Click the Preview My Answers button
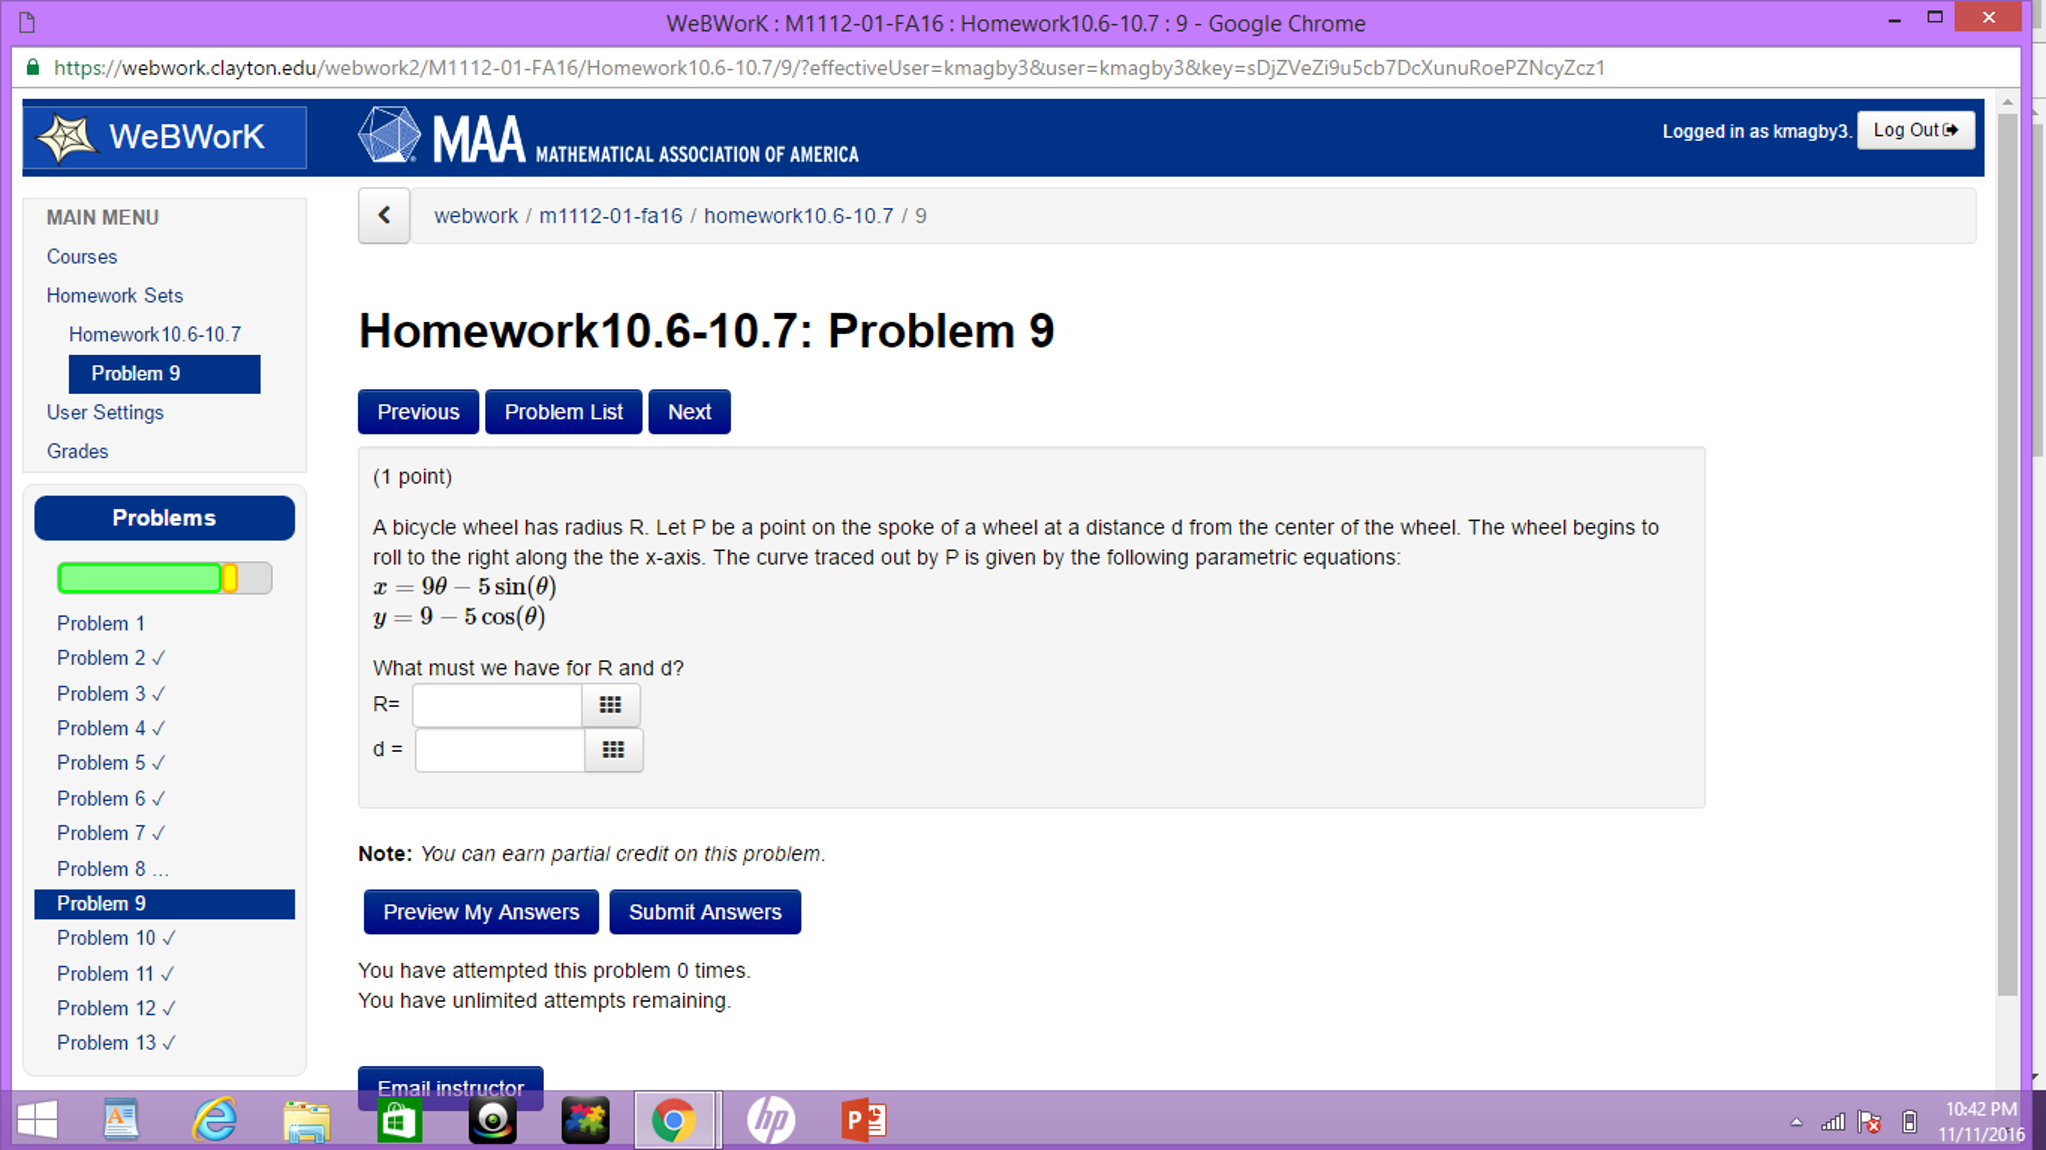 tap(481, 911)
